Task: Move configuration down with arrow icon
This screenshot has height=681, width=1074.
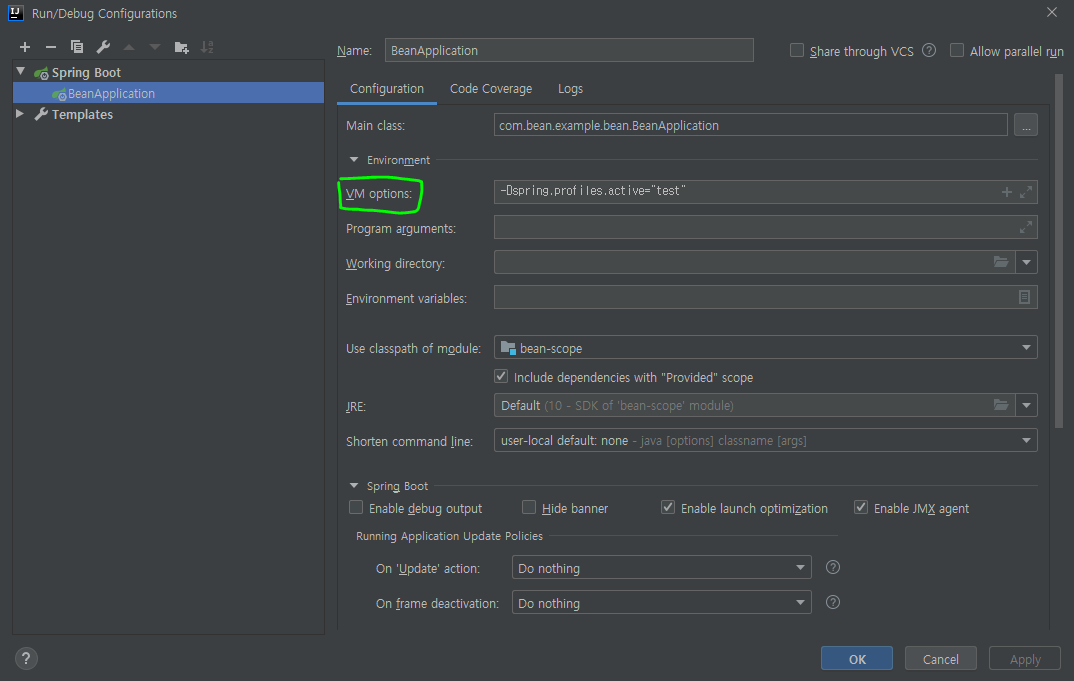Action: (155, 47)
